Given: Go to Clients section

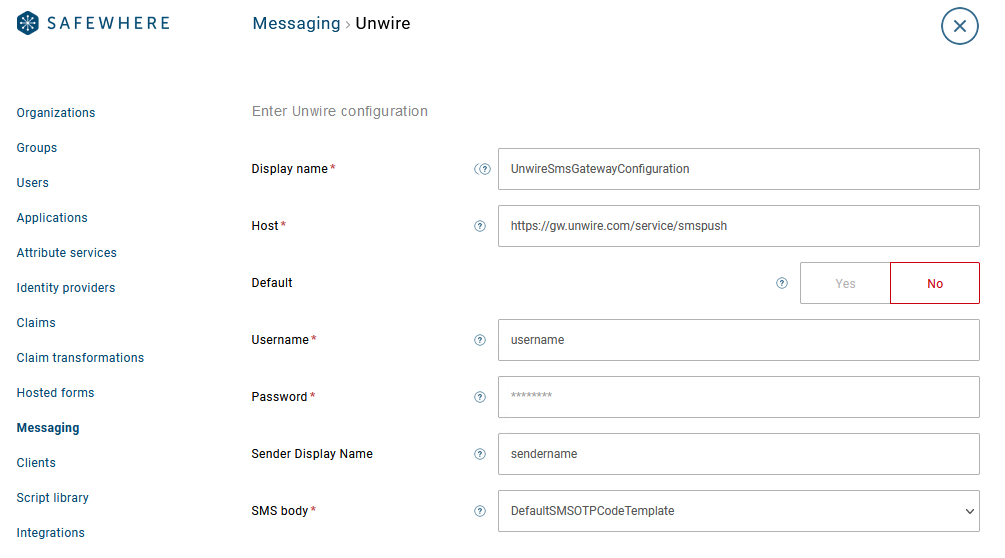Looking at the screenshot, I should click(36, 463).
